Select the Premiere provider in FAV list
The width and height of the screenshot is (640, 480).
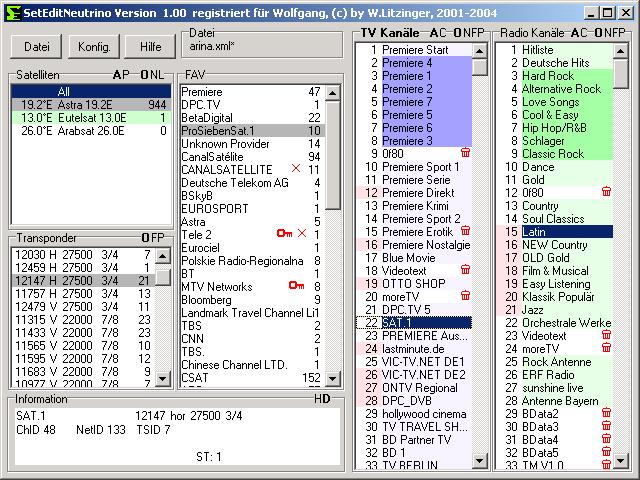[x=252, y=92]
